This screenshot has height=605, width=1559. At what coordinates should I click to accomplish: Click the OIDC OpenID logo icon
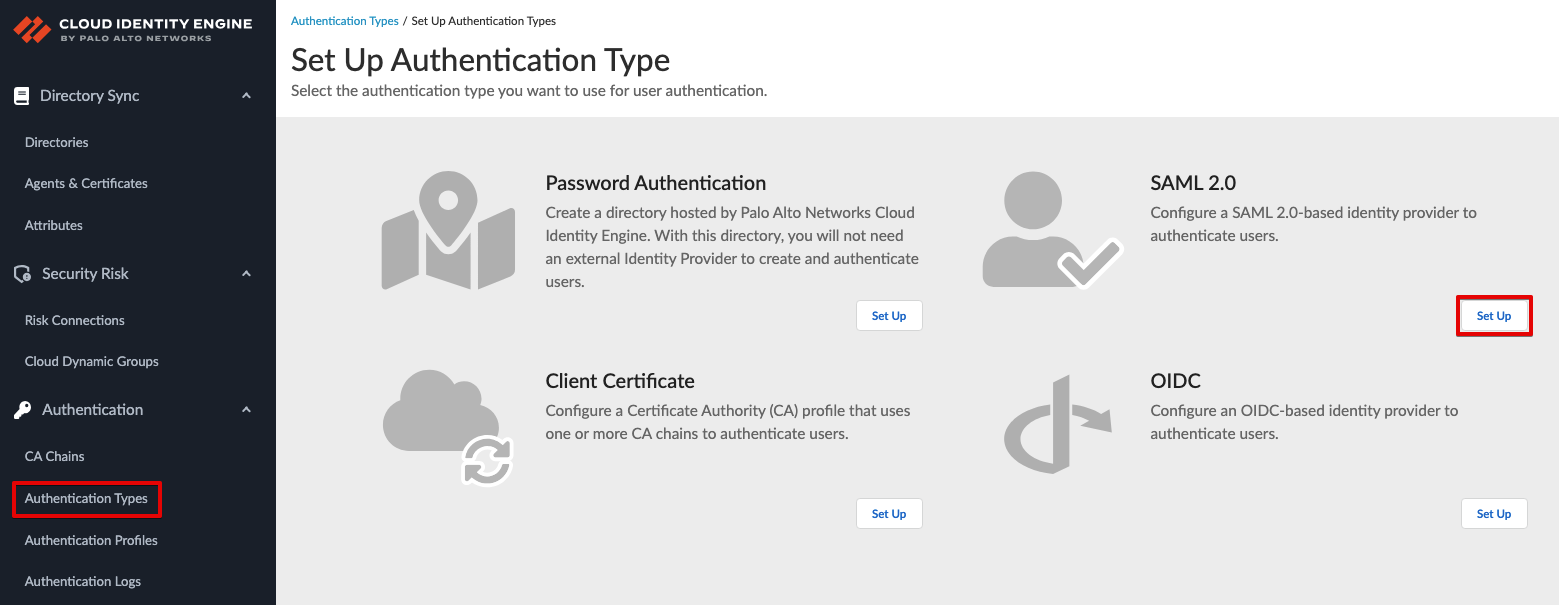coord(1057,424)
